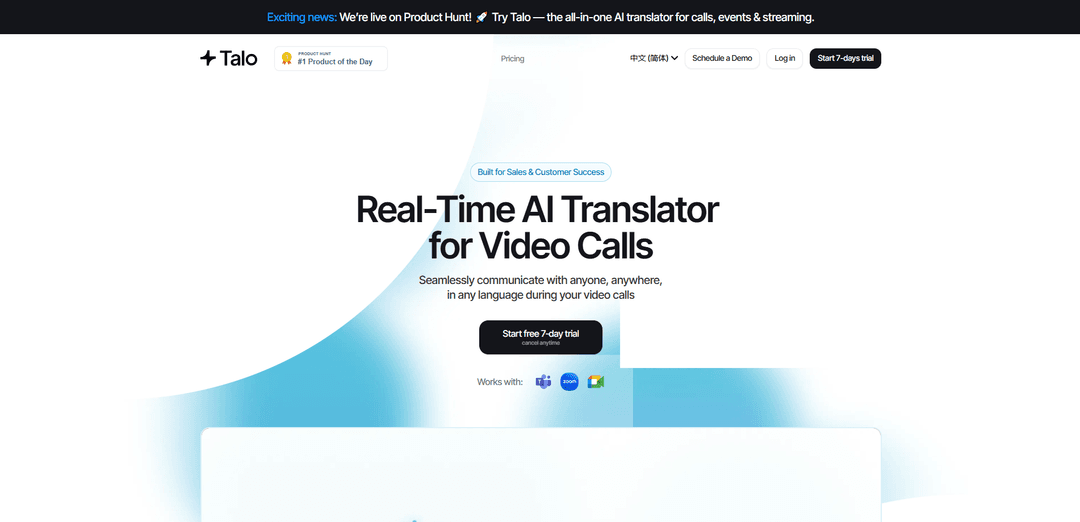Click the 'Works with:' label

coord(500,382)
